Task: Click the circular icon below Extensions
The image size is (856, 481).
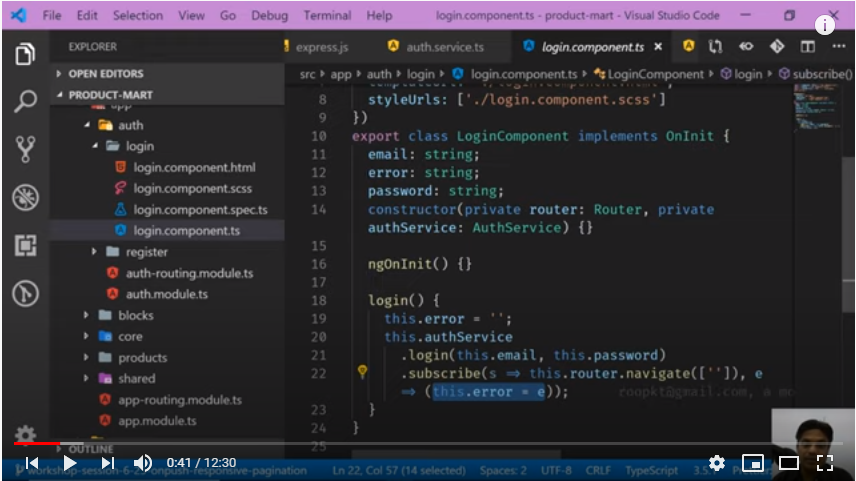Action: tap(25, 293)
